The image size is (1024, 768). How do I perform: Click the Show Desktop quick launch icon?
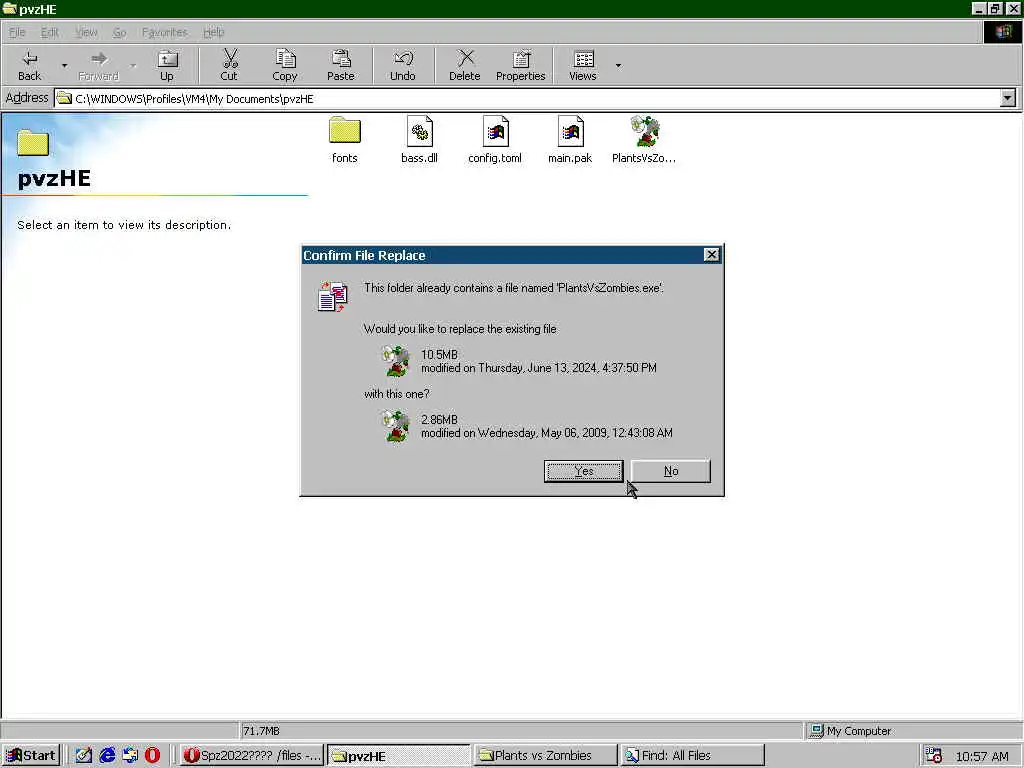tap(84, 756)
